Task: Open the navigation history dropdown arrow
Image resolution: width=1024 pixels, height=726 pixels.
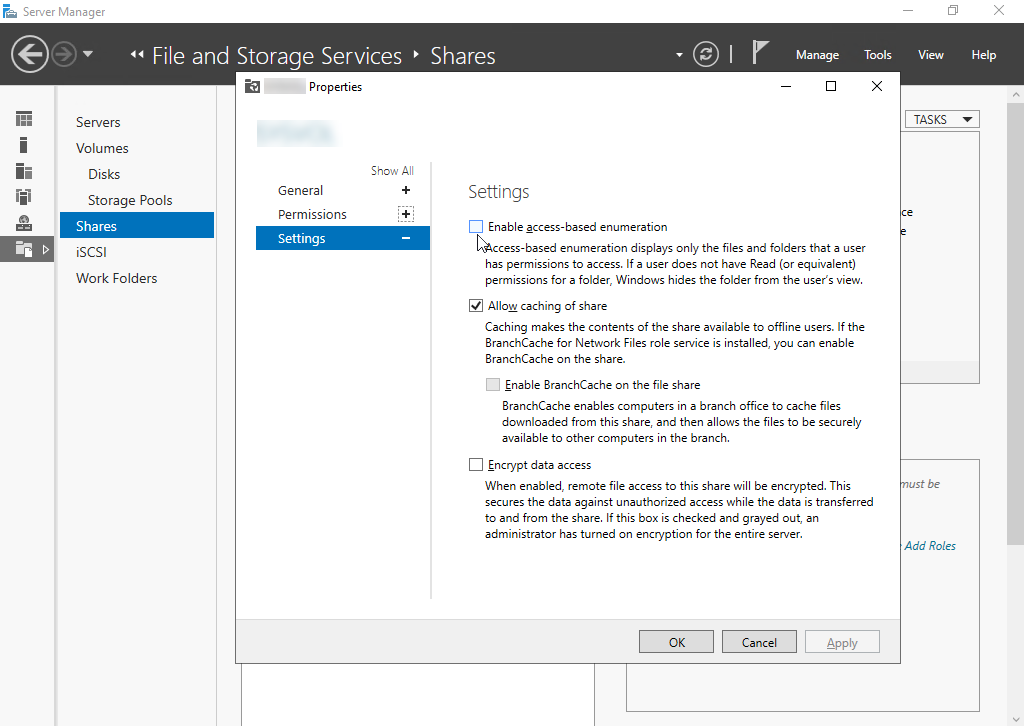Action: (88, 54)
